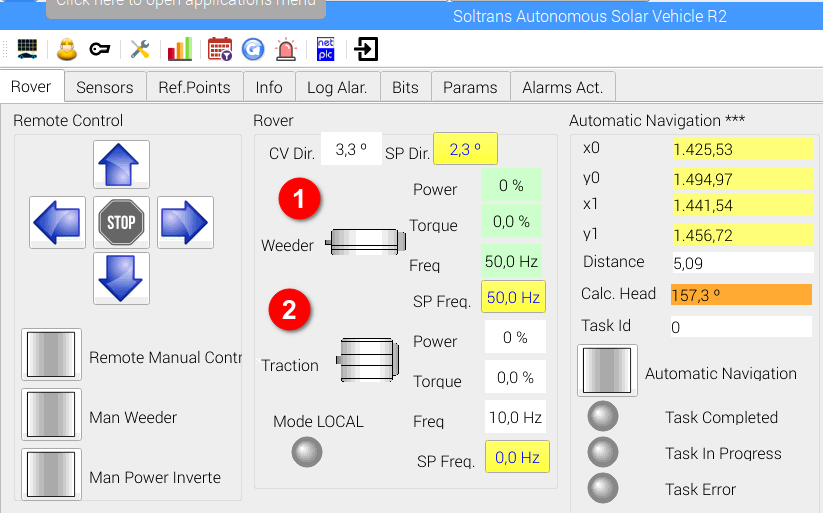
Task: Click the Mode LOCAL indicator light
Action: coord(307,452)
